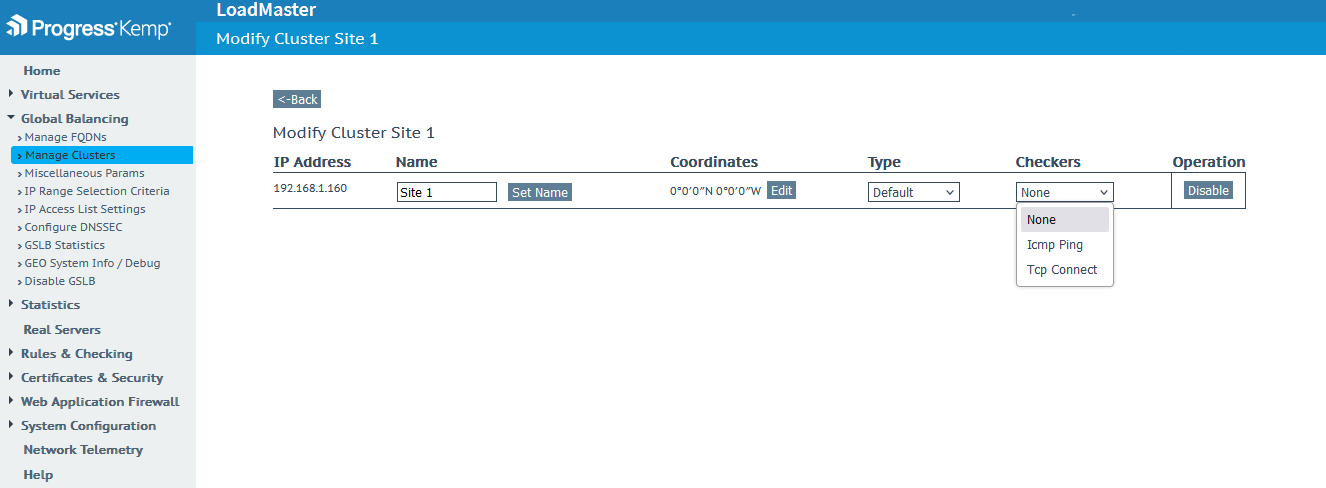Open GSLB Statistics

pos(64,245)
